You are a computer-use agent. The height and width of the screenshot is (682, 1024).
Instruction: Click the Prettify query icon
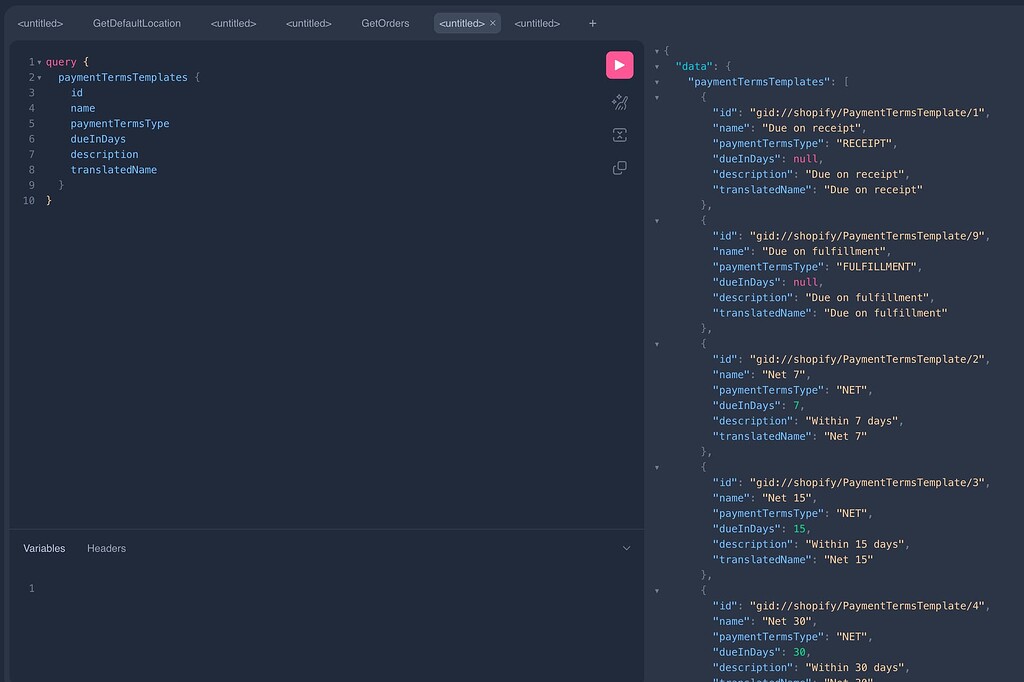tap(619, 102)
